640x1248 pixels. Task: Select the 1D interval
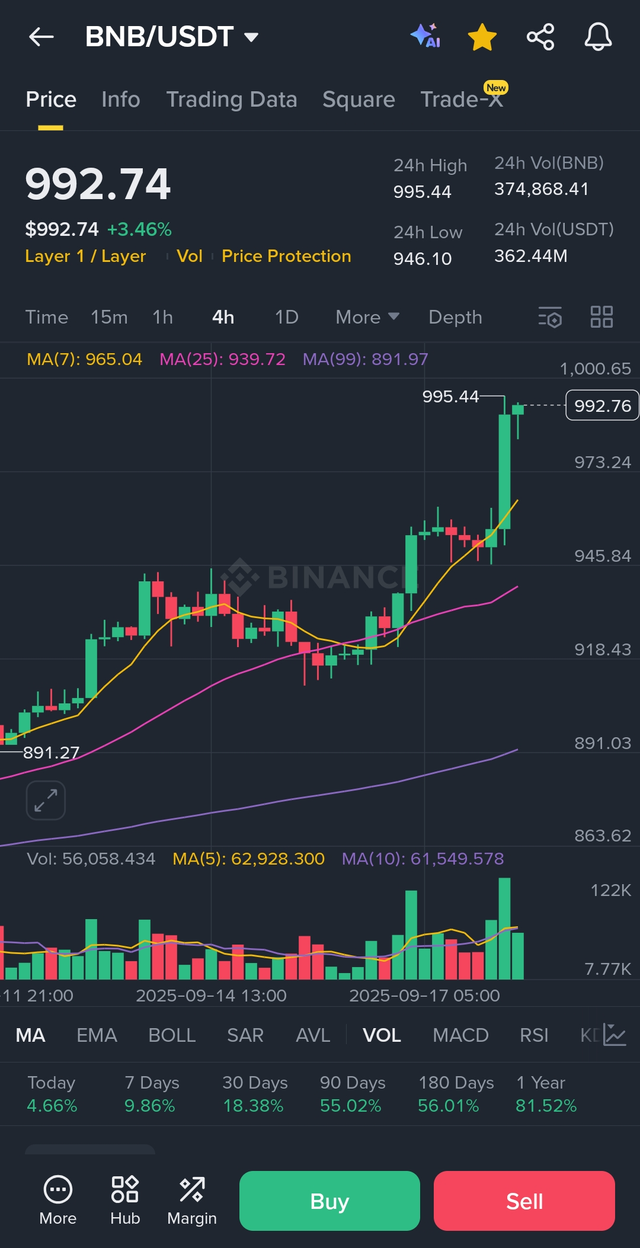287,317
